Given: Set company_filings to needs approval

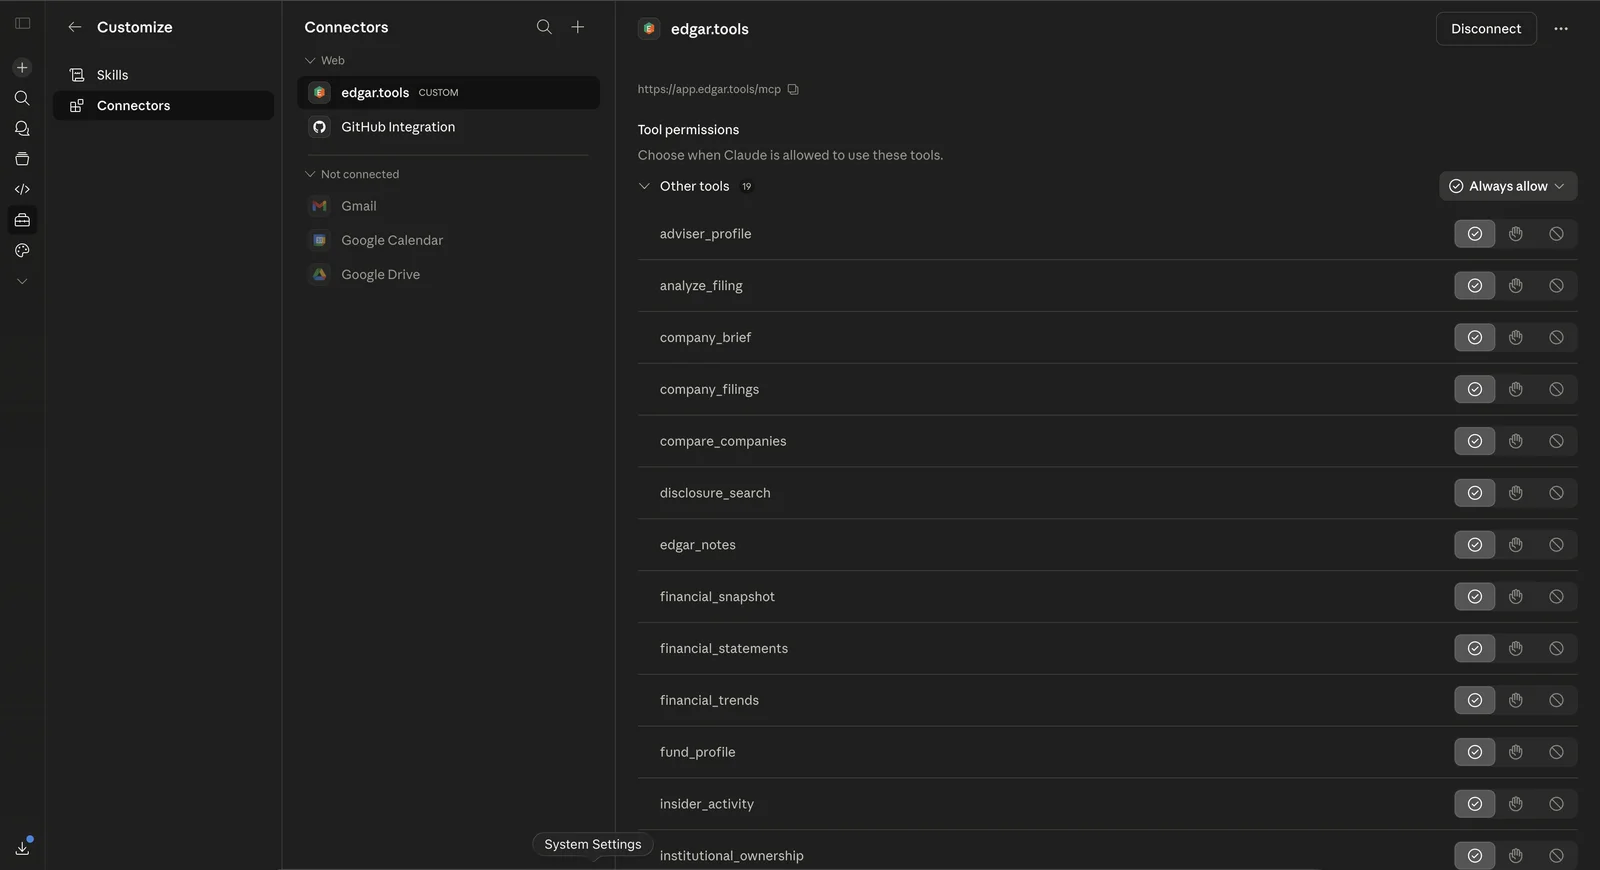Looking at the screenshot, I should pos(1516,390).
